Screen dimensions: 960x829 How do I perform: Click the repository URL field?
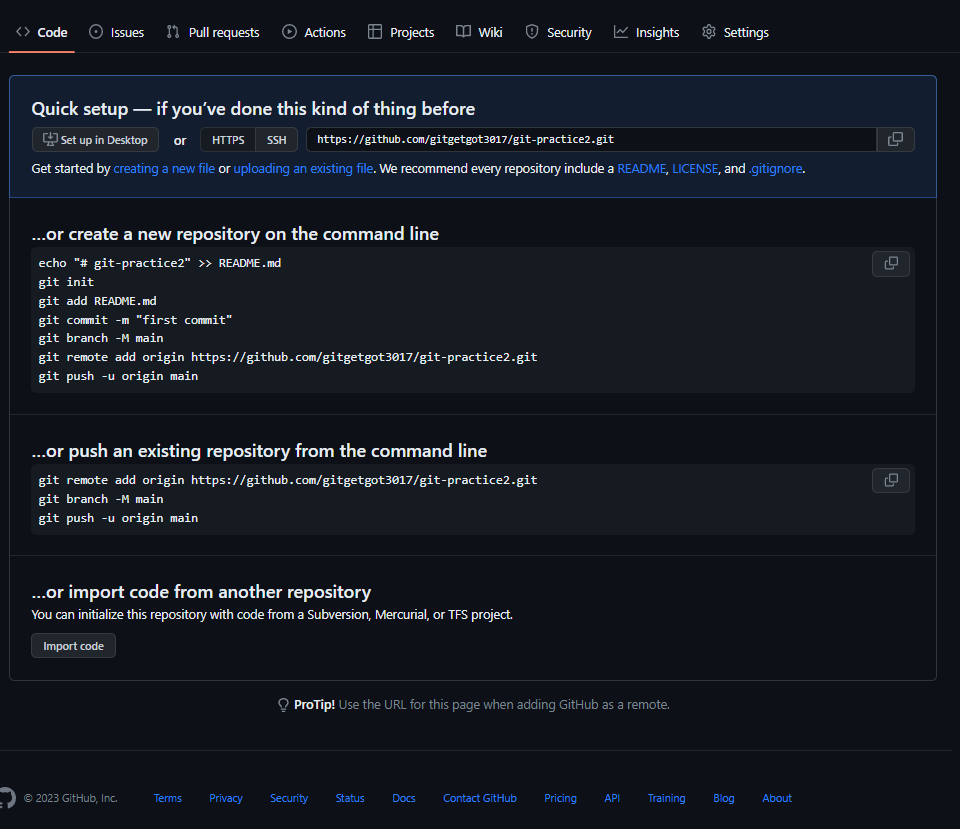pos(591,140)
